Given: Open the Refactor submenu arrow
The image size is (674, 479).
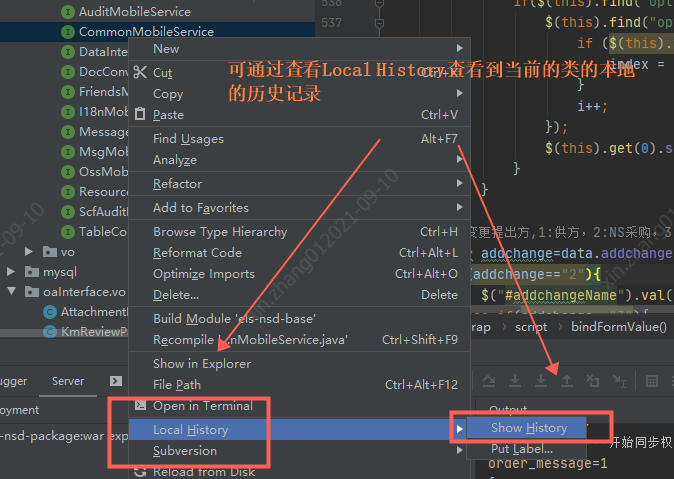Looking at the screenshot, I should tap(460, 183).
